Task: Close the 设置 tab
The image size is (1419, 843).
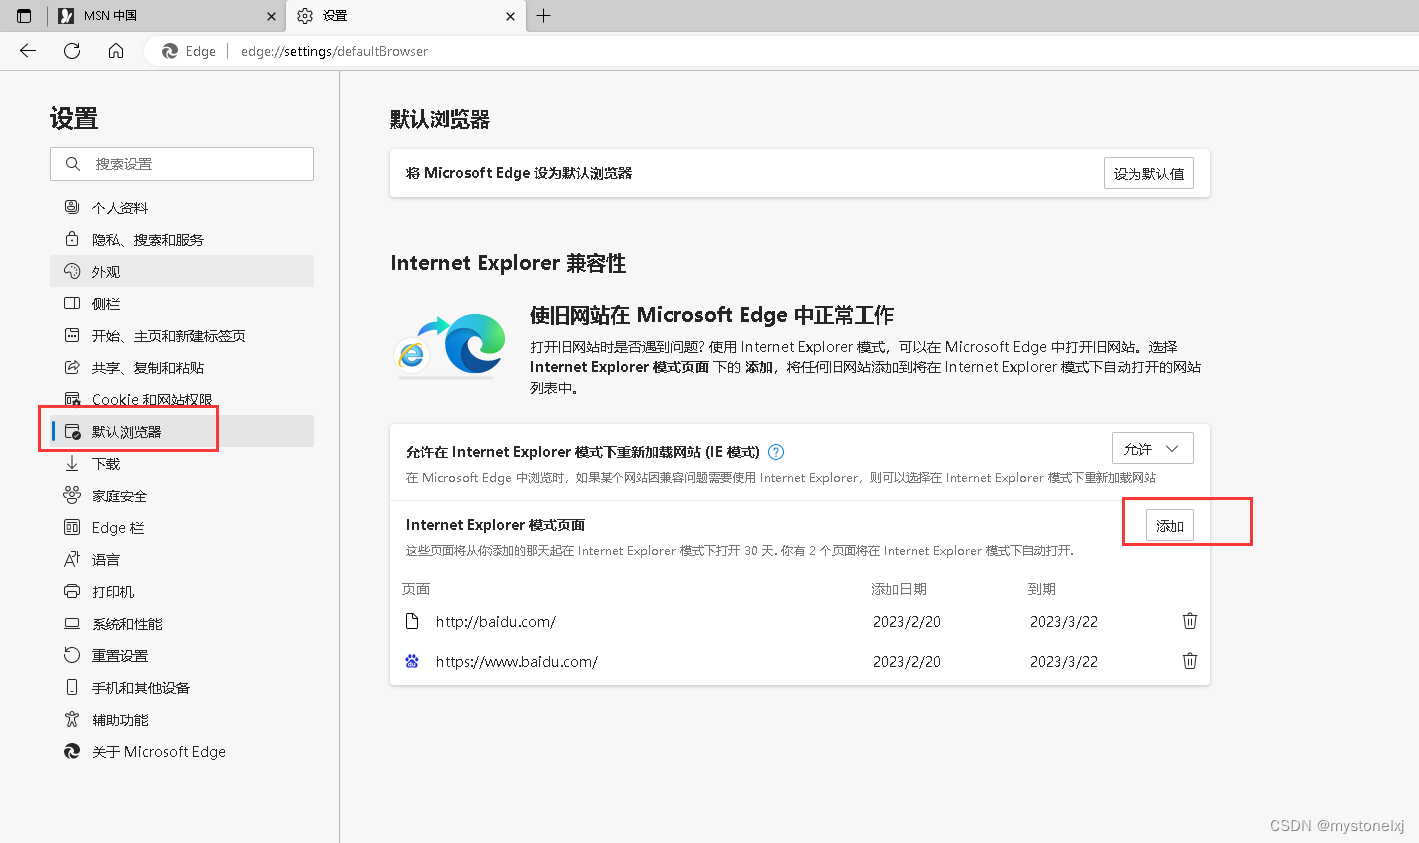Action: pyautogui.click(x=510, y=16)
